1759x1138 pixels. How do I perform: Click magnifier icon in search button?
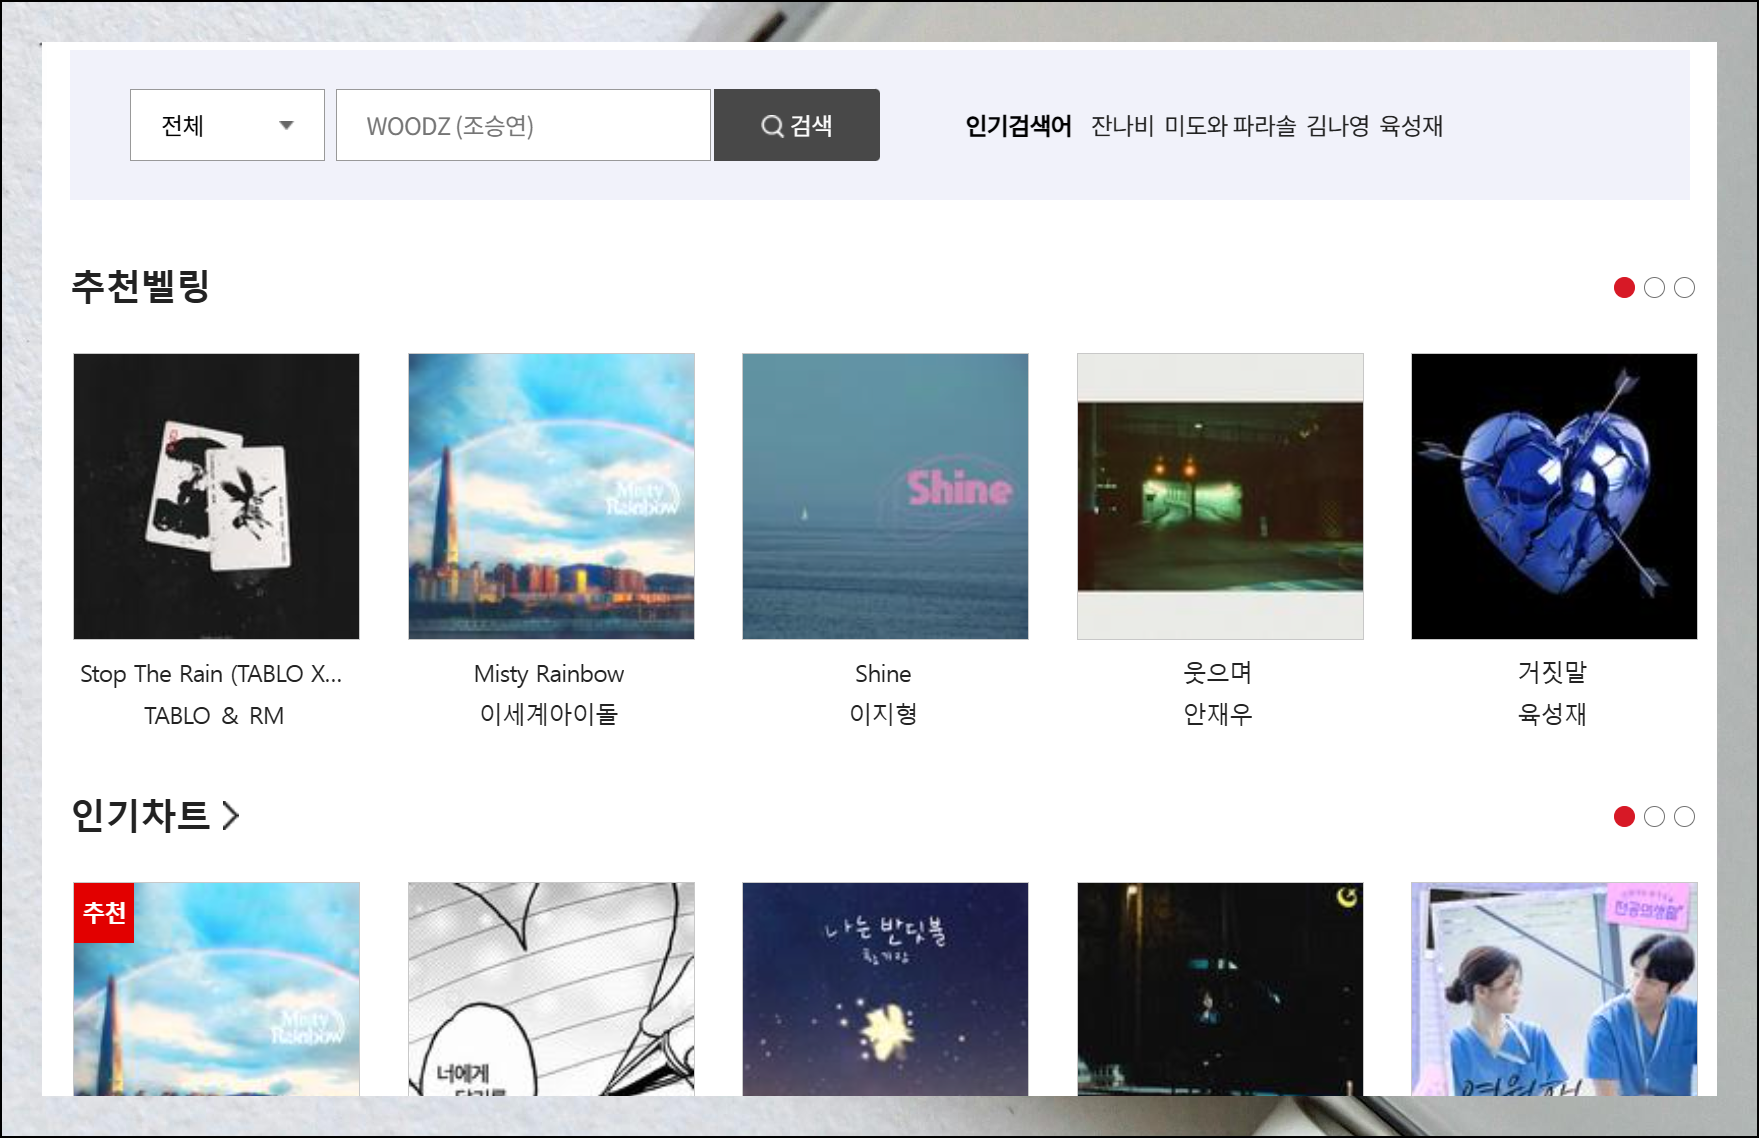click(772, 126)
